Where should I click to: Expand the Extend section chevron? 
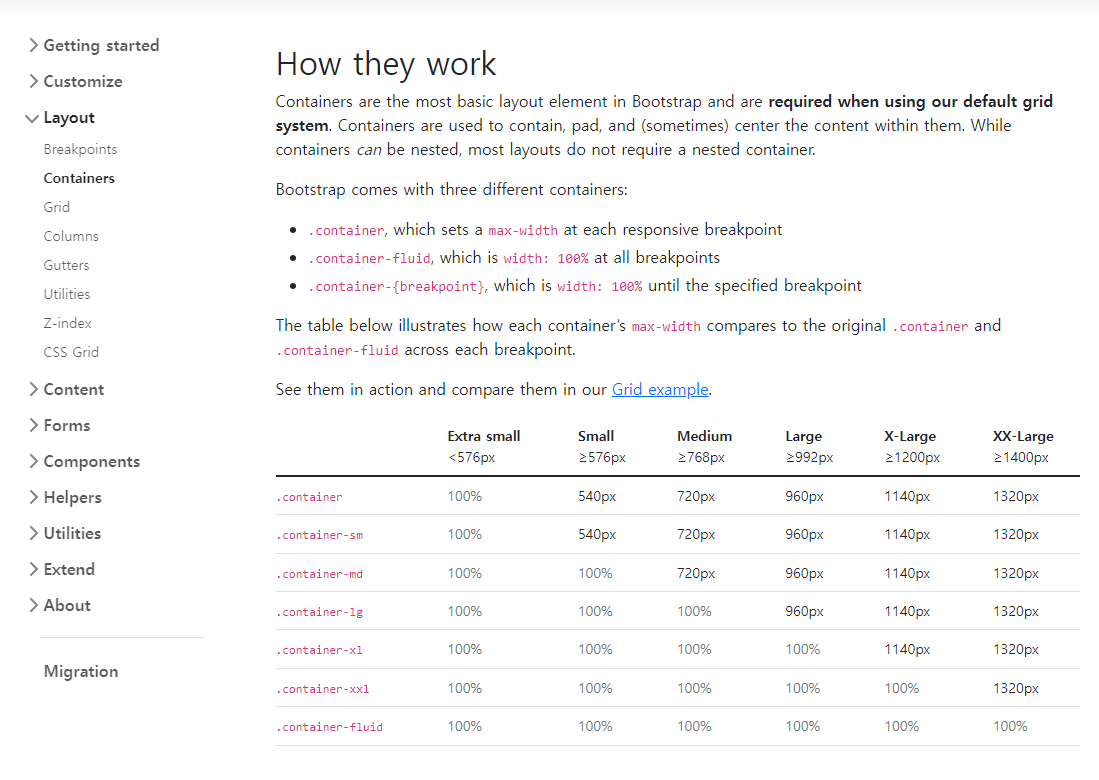point(33,569)
